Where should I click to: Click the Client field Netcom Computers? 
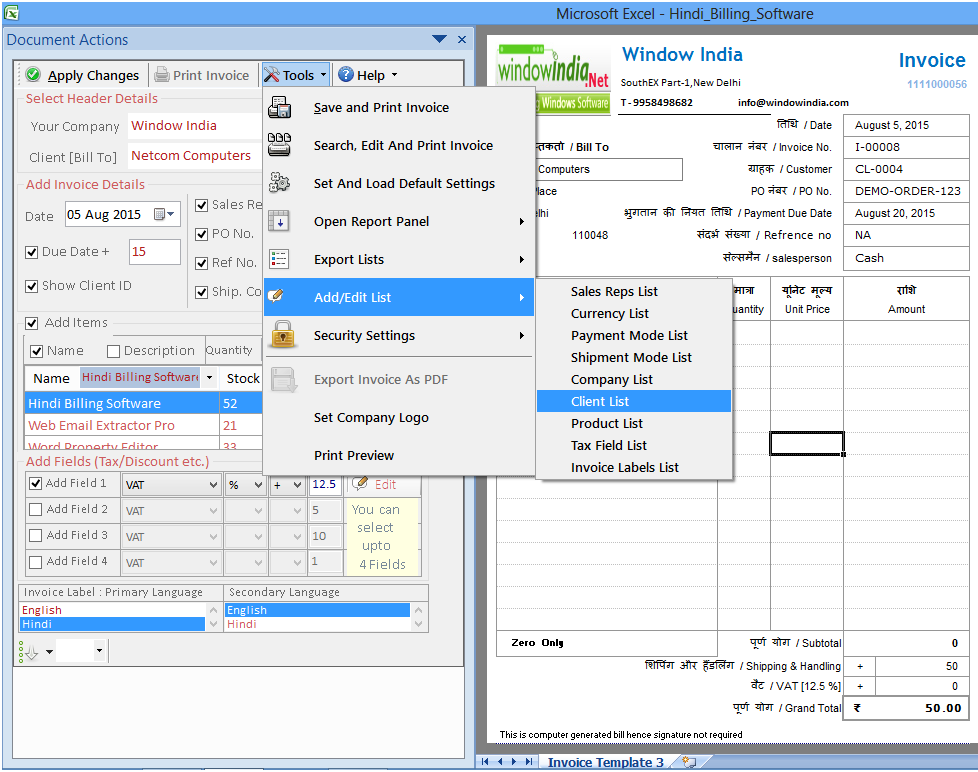click(195, 156)
